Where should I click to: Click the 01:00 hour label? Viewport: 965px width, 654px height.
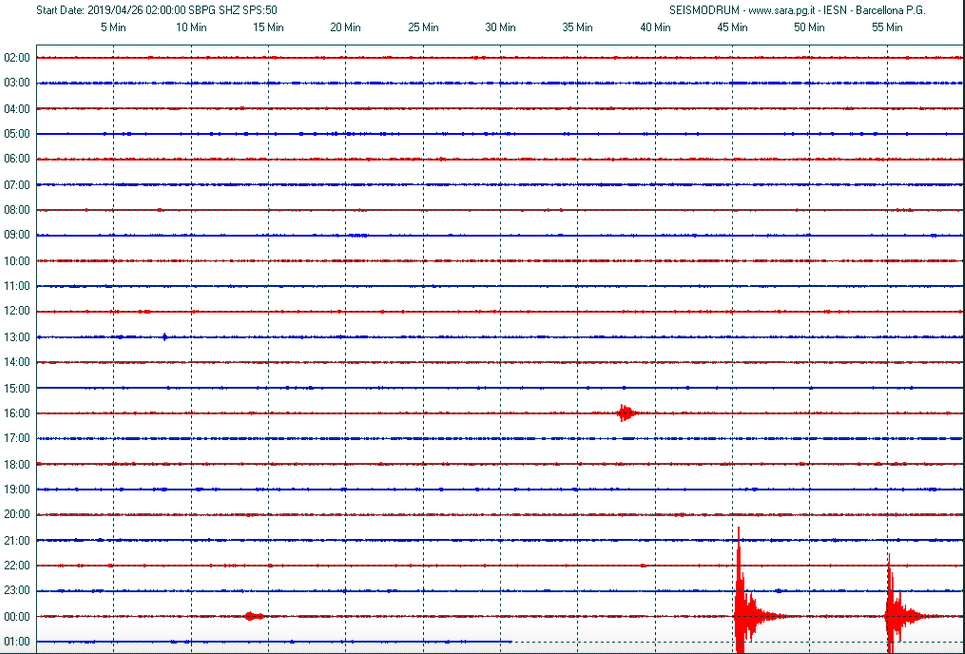point(17,642)
